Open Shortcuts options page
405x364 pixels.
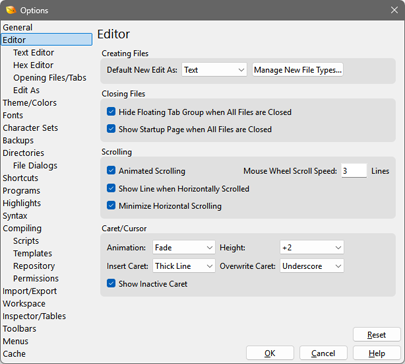tap(20, 178)
